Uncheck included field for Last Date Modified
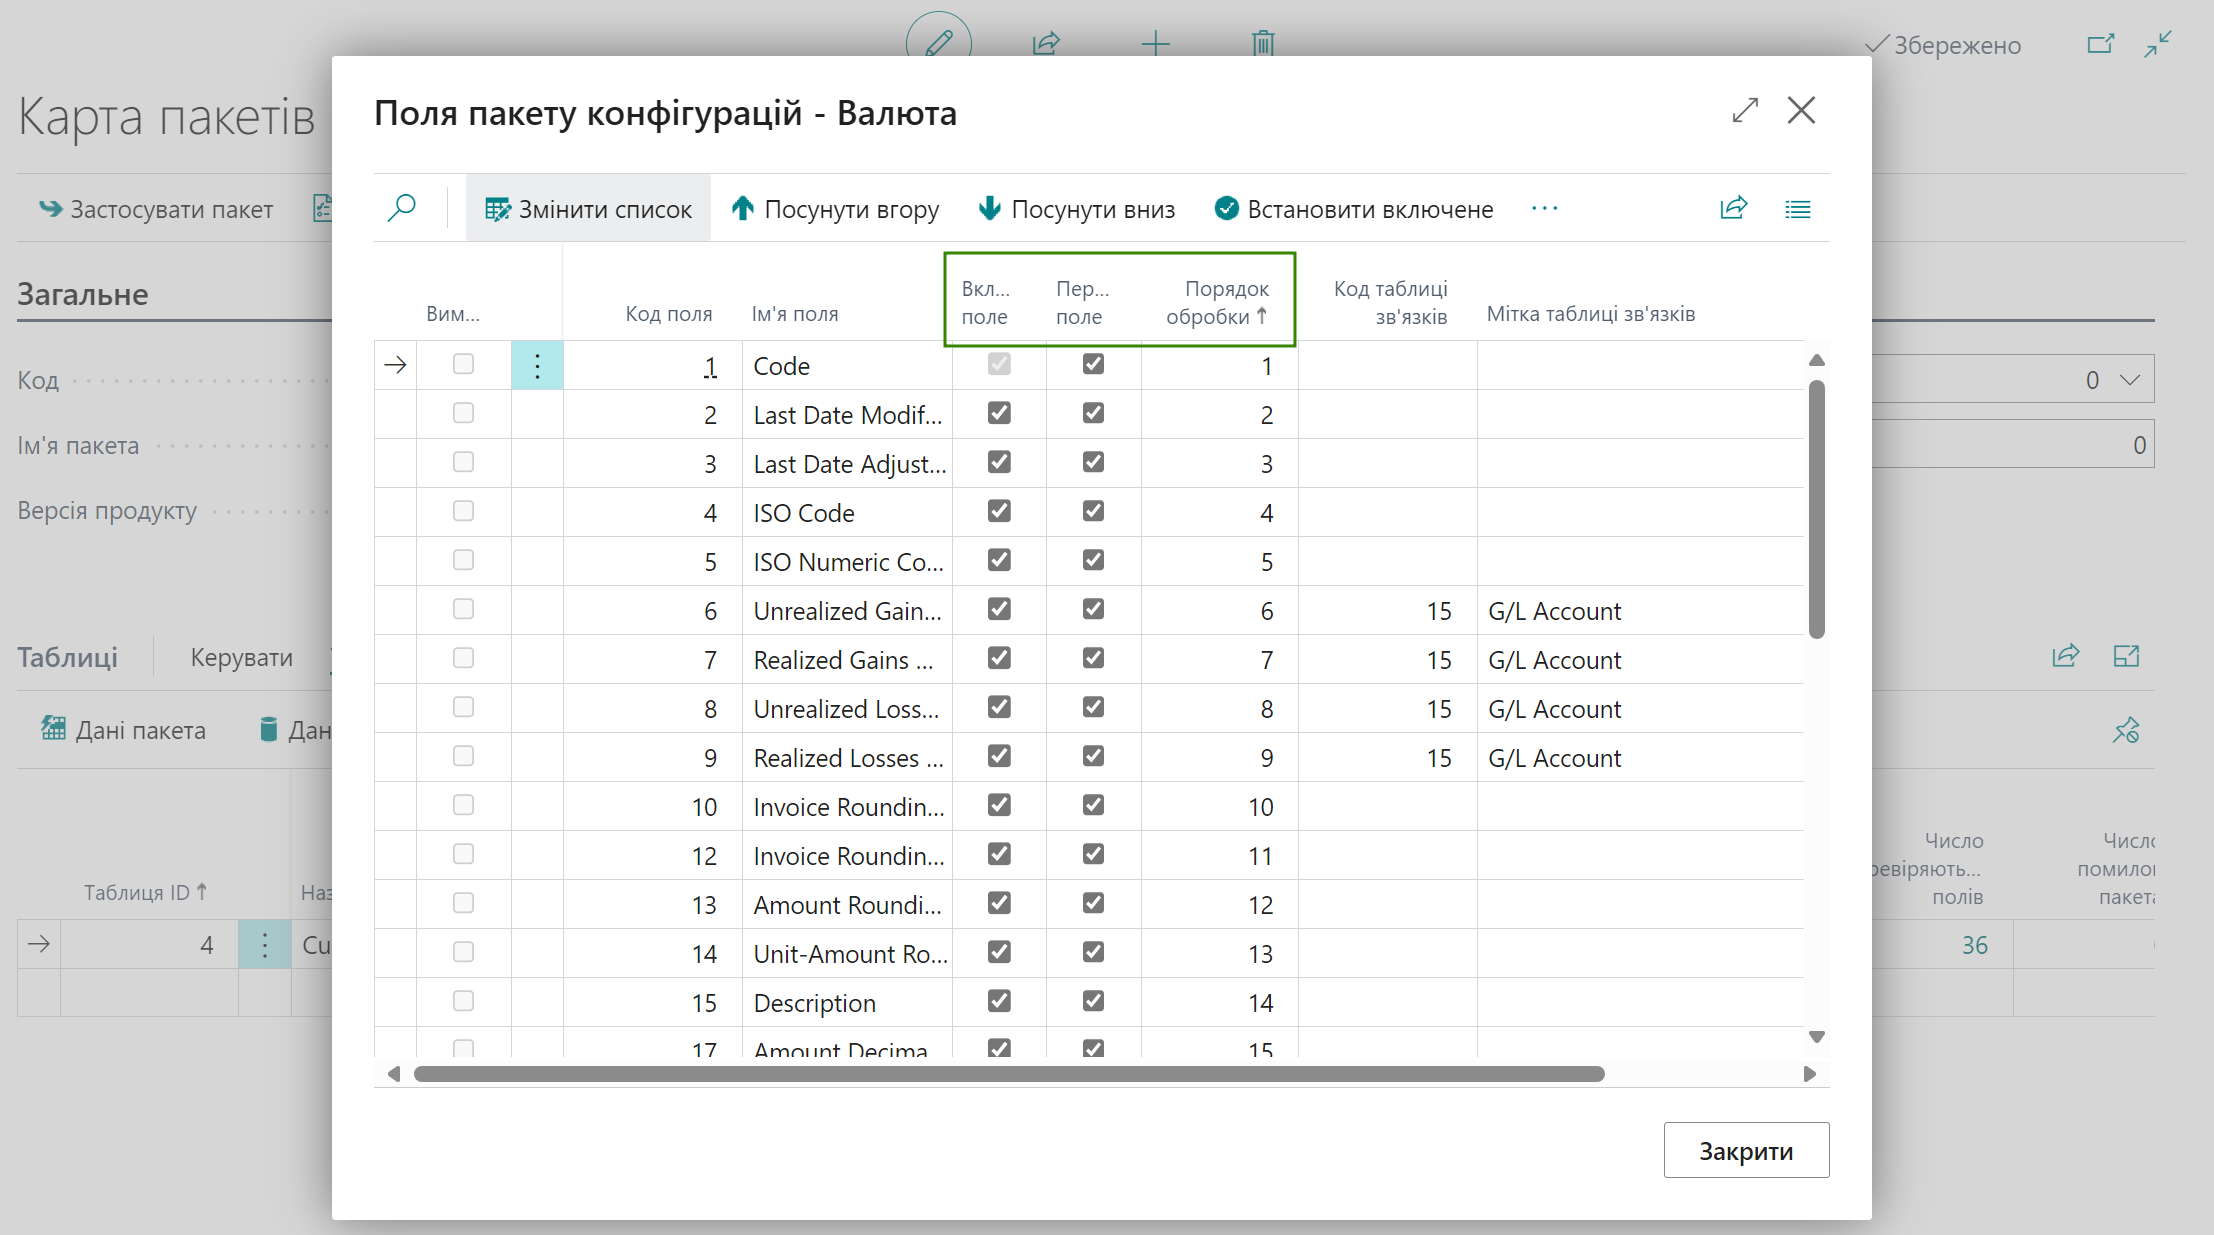 pyautogui.click(x=999, y=413)
